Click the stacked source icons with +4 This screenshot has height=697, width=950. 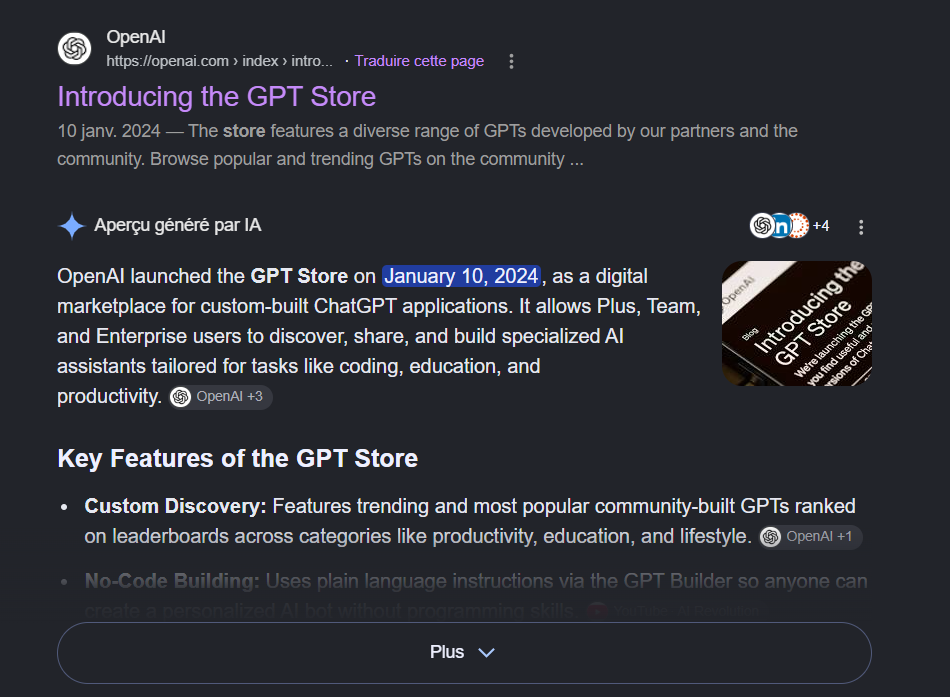click(789, 225)
